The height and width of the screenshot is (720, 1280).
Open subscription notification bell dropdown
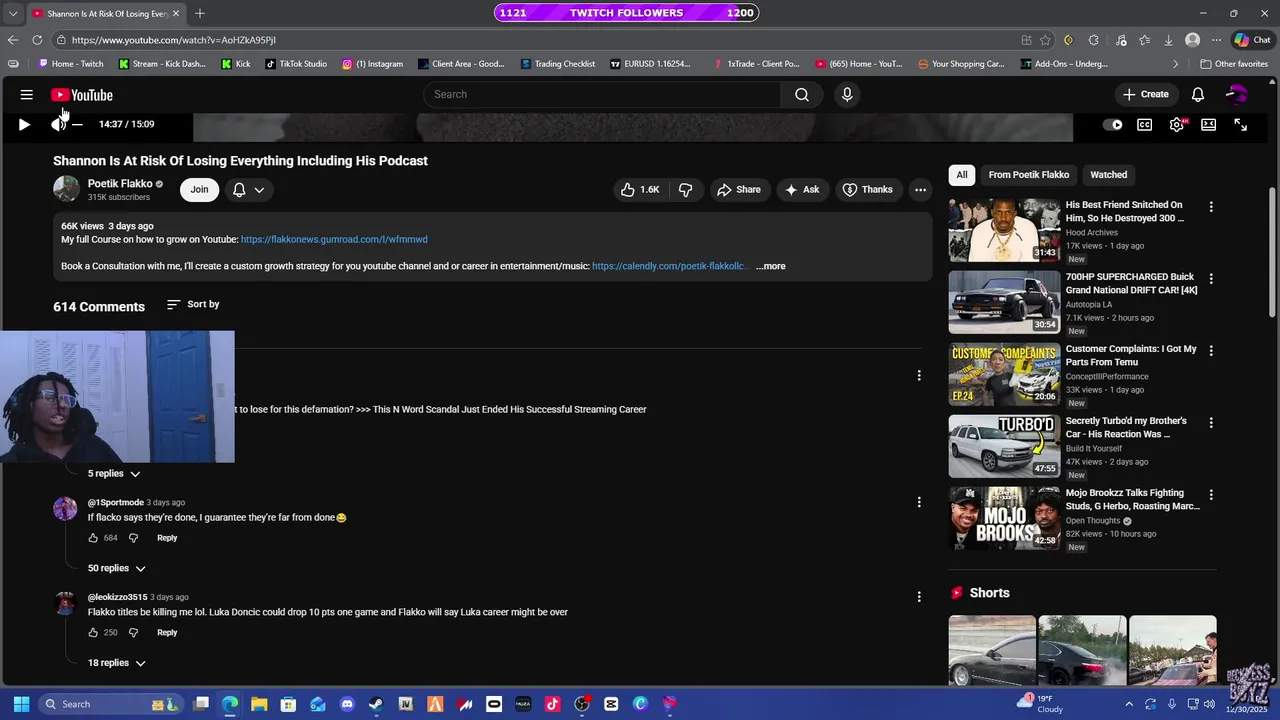pos(248,189)
